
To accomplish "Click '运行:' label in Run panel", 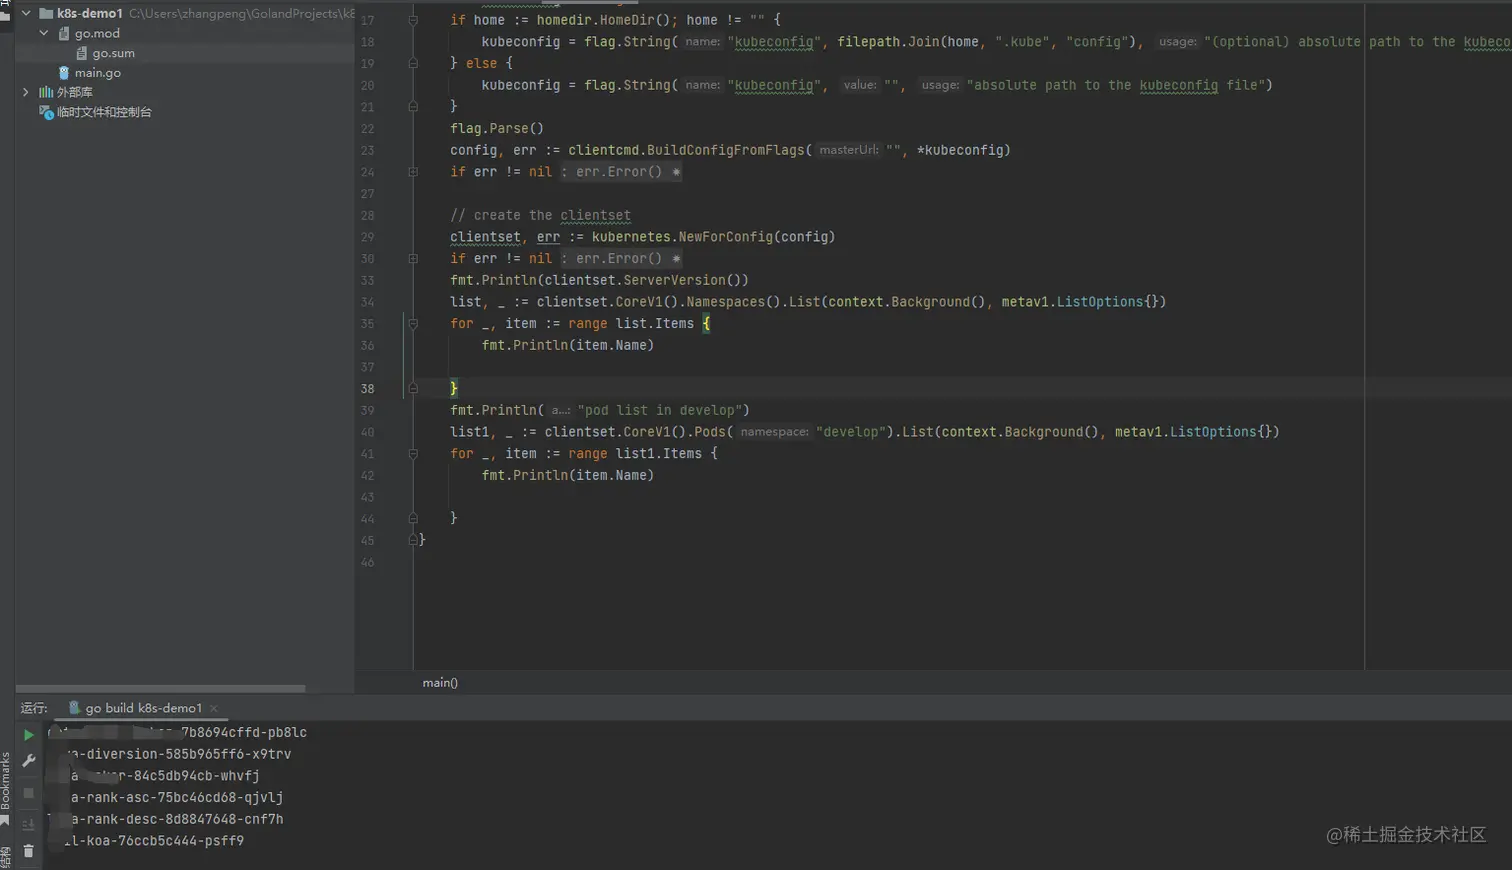I will 34,708.
